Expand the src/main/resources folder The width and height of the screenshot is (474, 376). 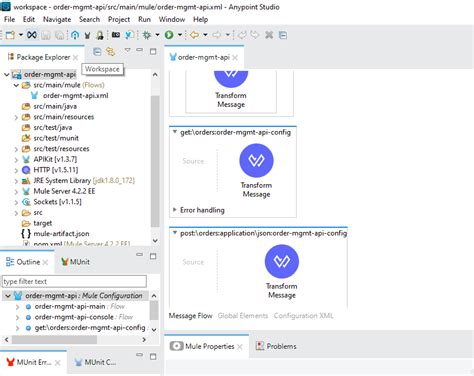(16, 117)
